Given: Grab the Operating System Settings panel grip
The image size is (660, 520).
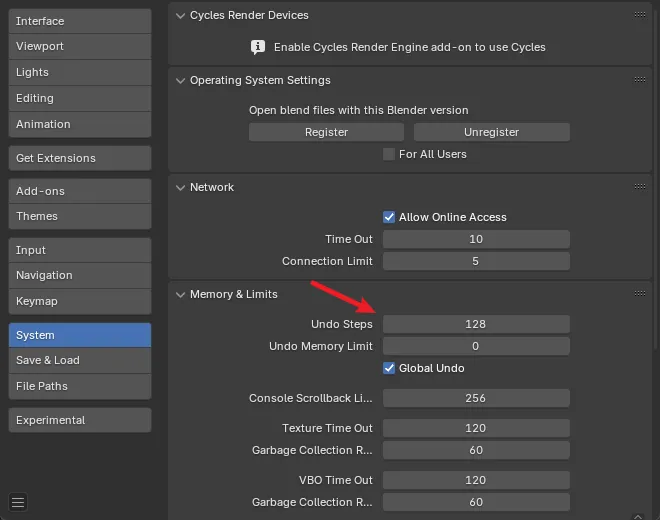Looking at the screenshot, I should pos(639,80).
